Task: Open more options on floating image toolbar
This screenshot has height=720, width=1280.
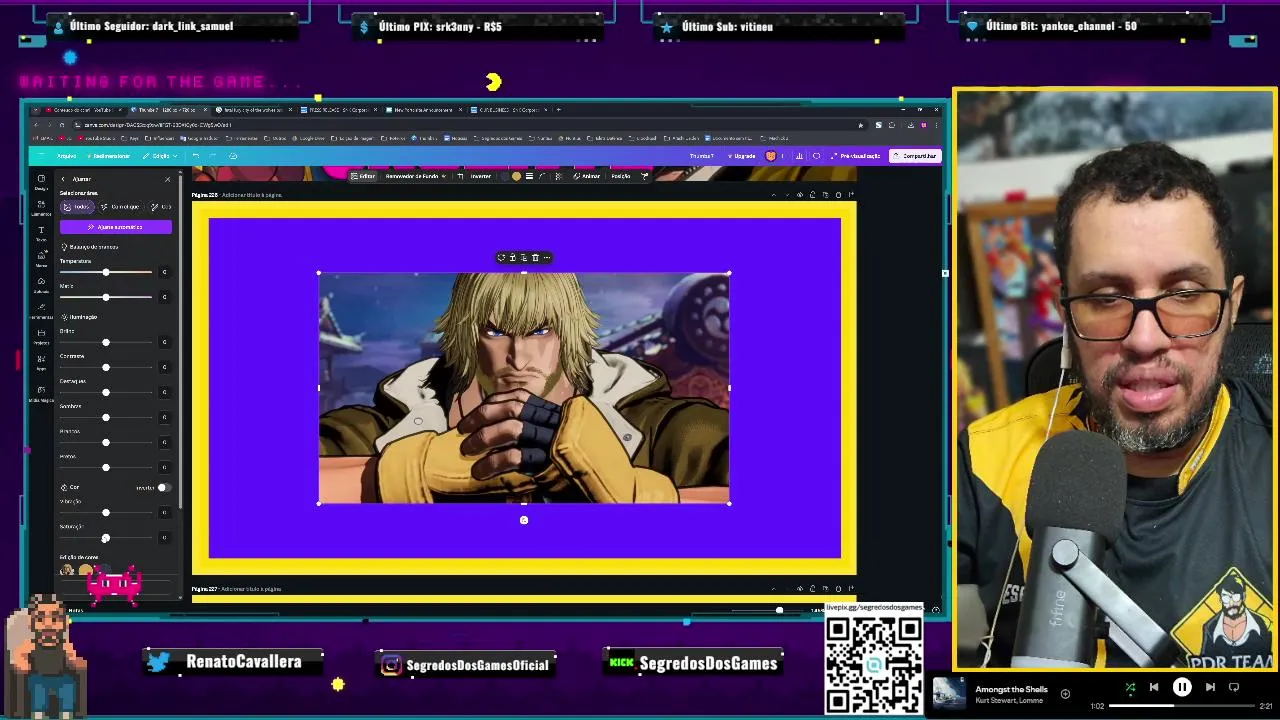Action: pos(547,257)
